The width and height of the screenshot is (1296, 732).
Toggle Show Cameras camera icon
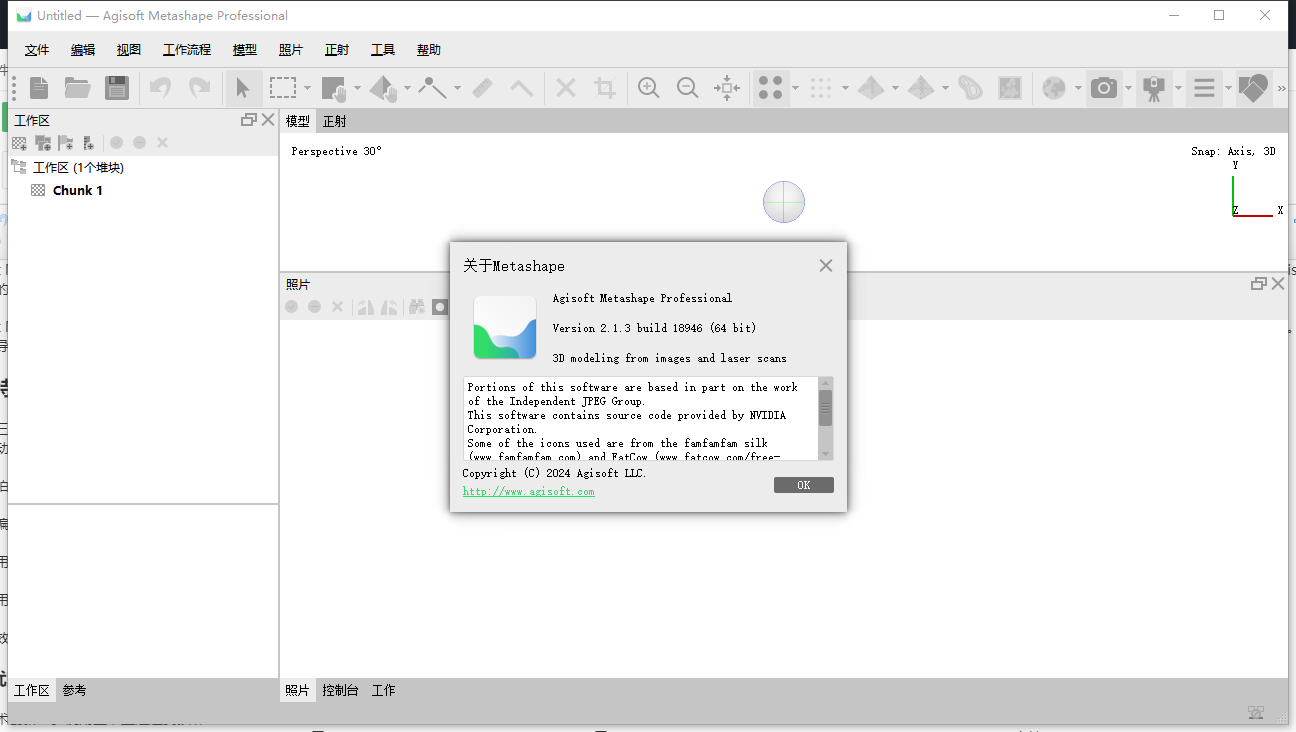tap(1104, 88)
